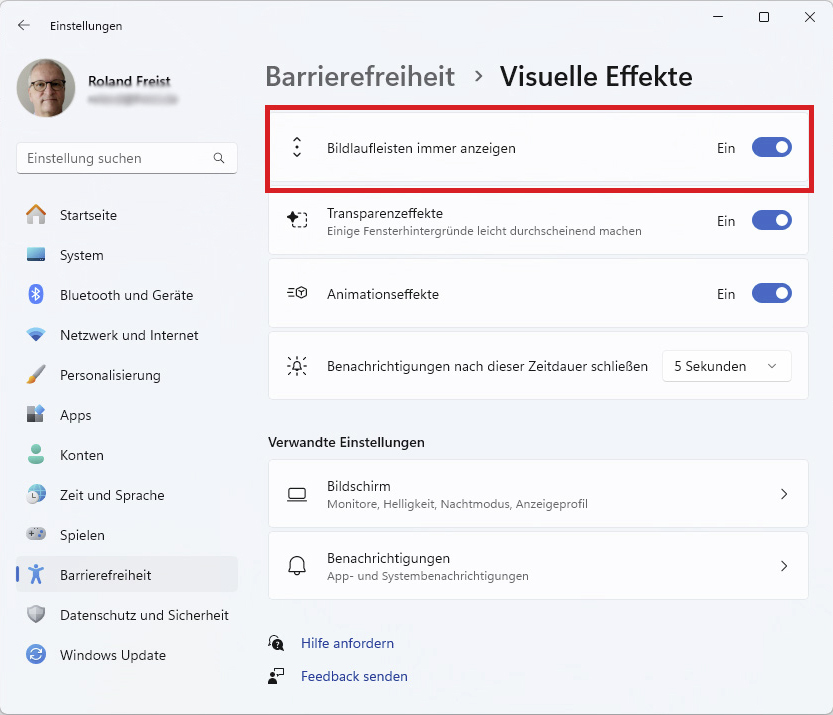
Task: Open the Benachrichtigungen related settings chevron
Action: pyautogui.click(x=784, y=566)
